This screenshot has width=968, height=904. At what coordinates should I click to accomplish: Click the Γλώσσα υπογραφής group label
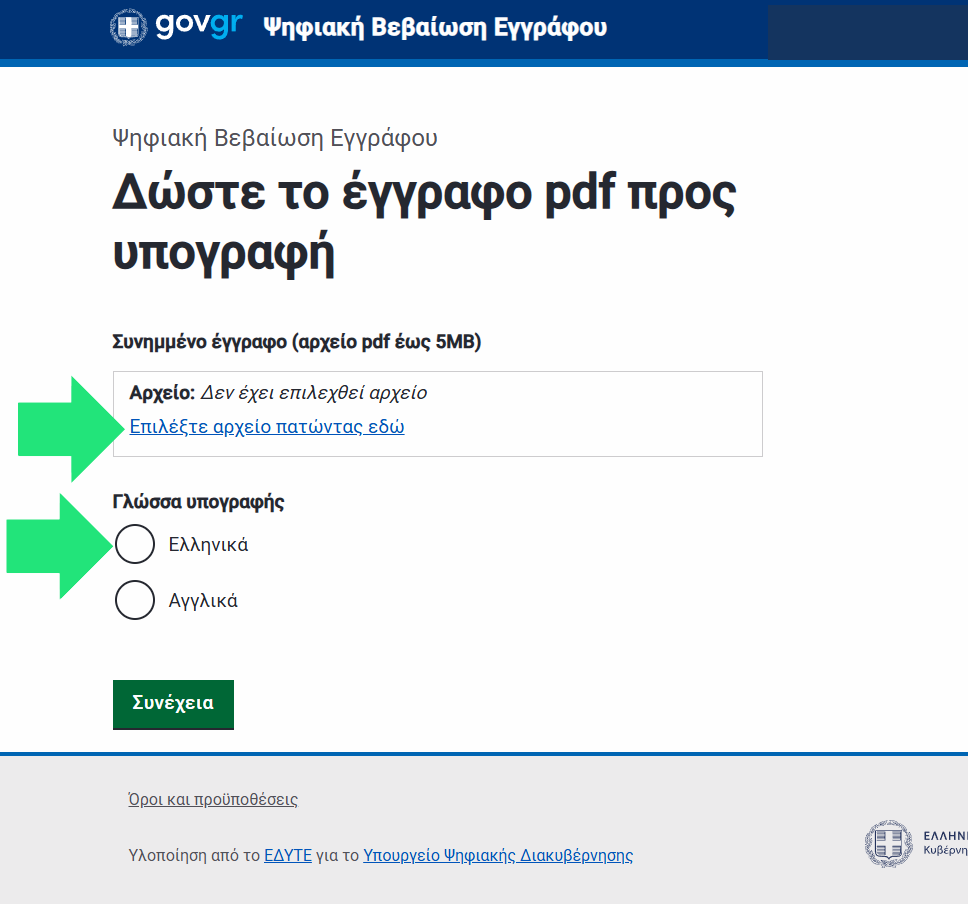click(x=199, y=502)
